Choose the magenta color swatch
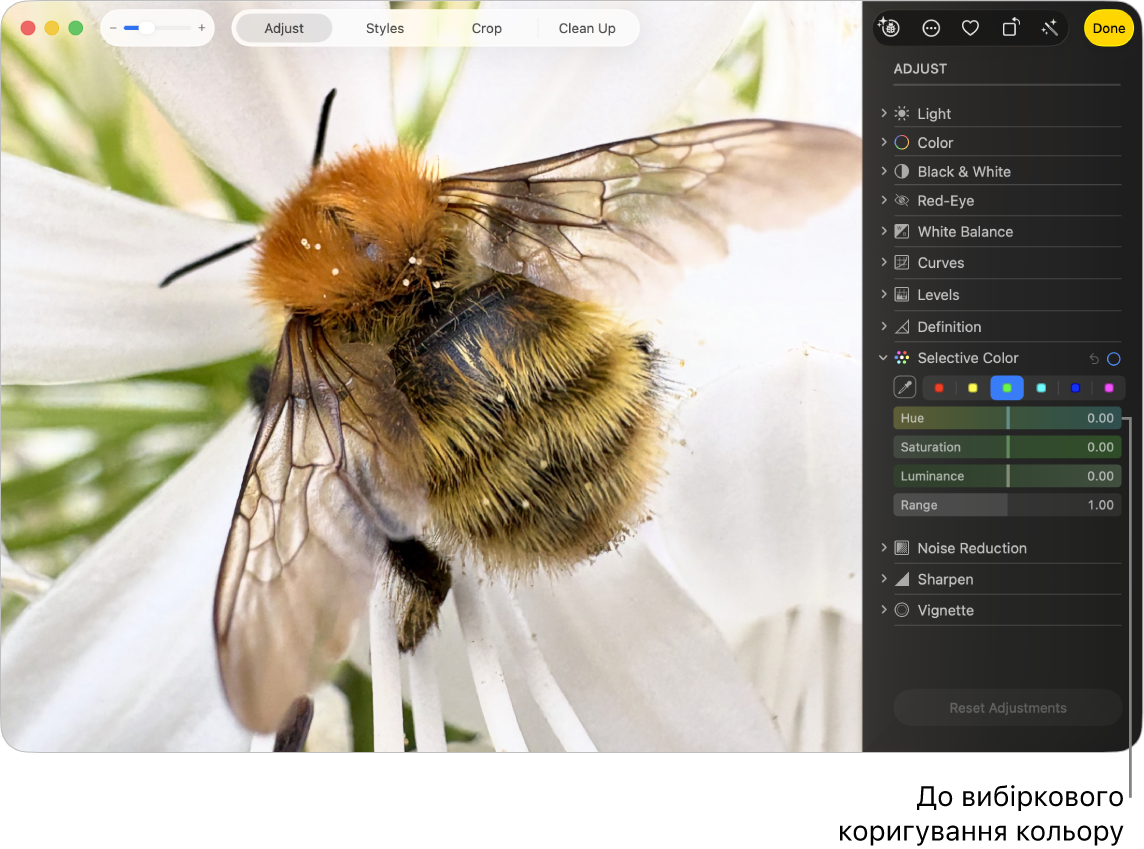 1108,388
